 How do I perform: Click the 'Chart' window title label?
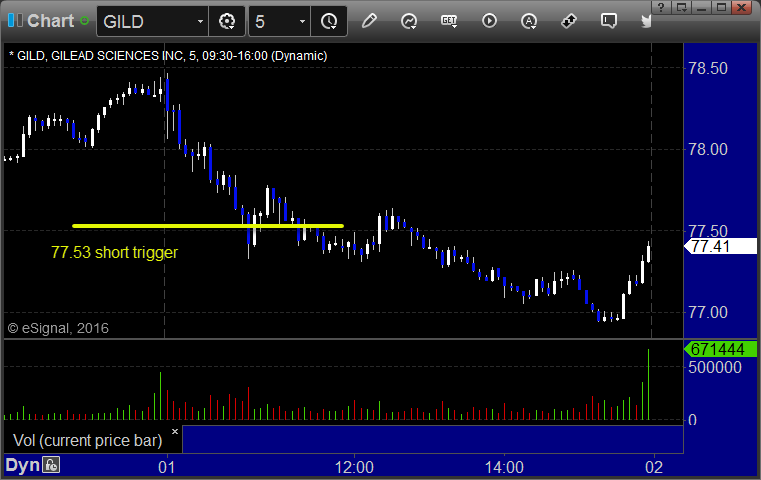[50, 21]
